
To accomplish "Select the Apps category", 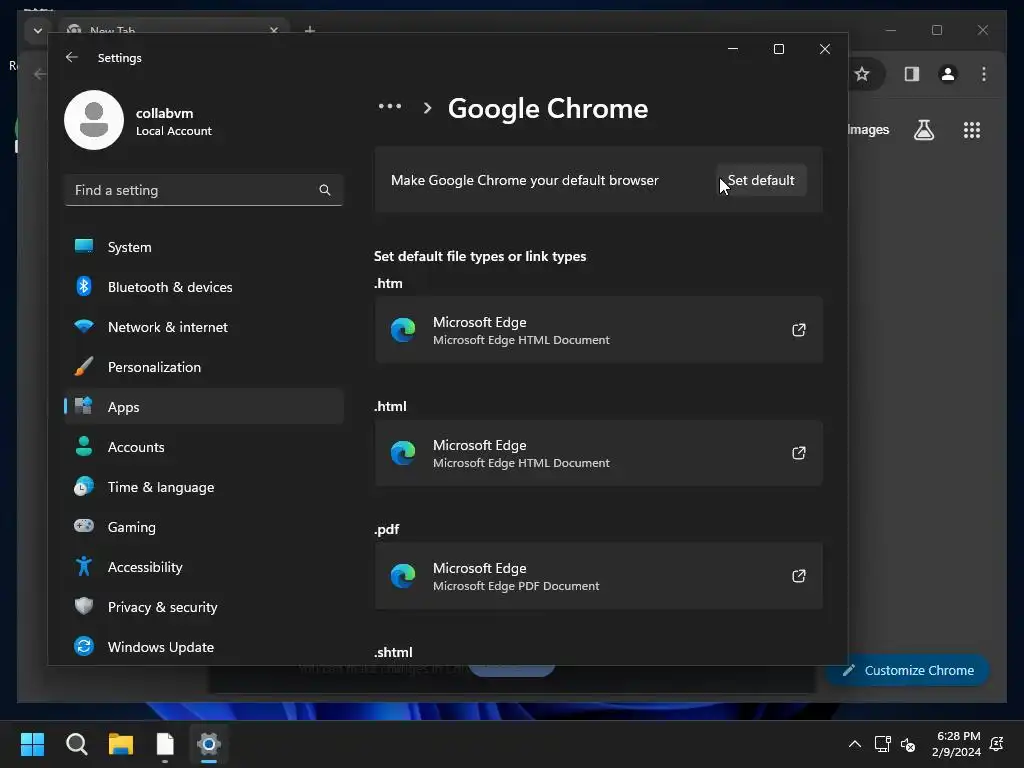I will 204,407.
